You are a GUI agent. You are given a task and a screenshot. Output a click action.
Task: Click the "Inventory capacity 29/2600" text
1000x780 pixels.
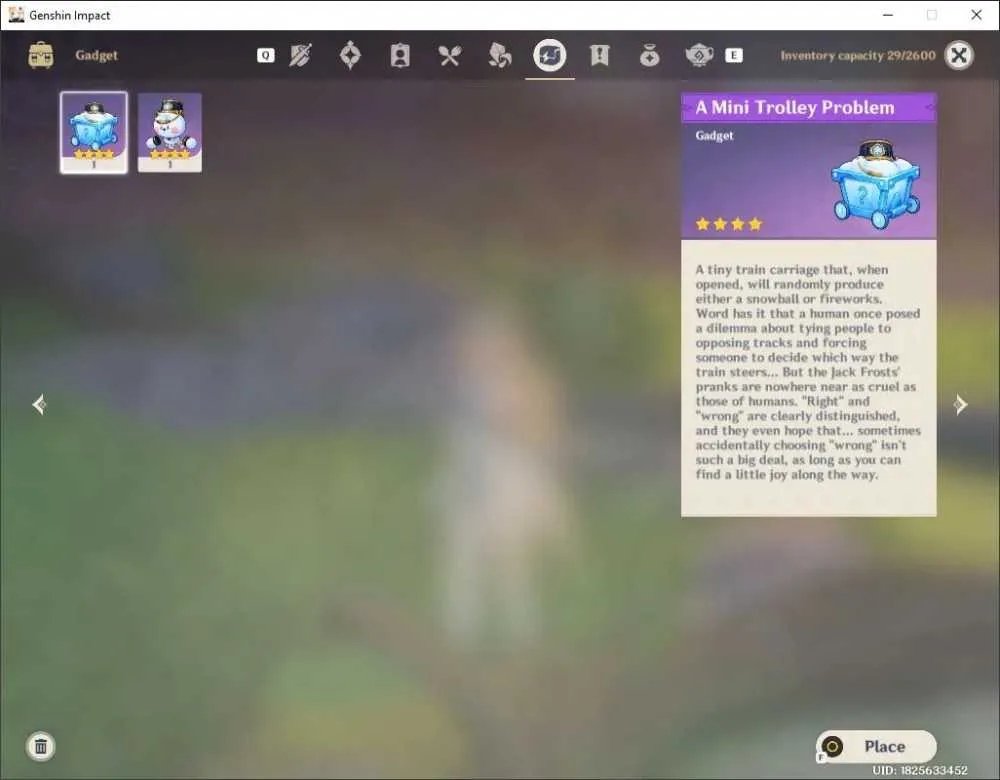pos(858,55)
